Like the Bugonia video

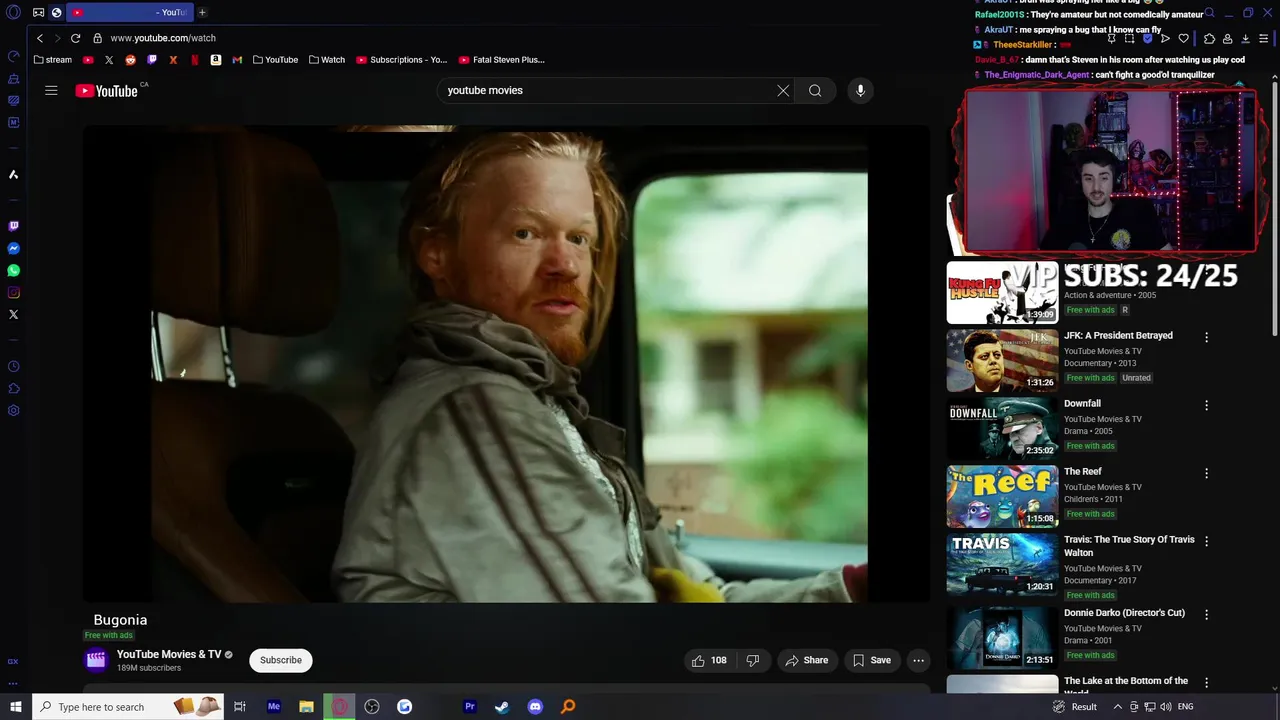(709, 660)
